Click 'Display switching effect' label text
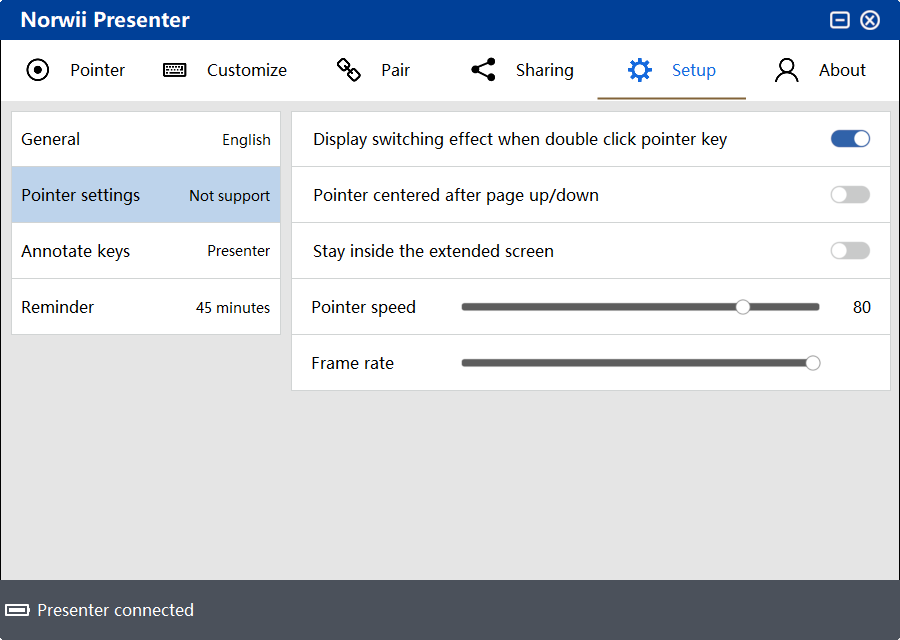 point(520,139)
